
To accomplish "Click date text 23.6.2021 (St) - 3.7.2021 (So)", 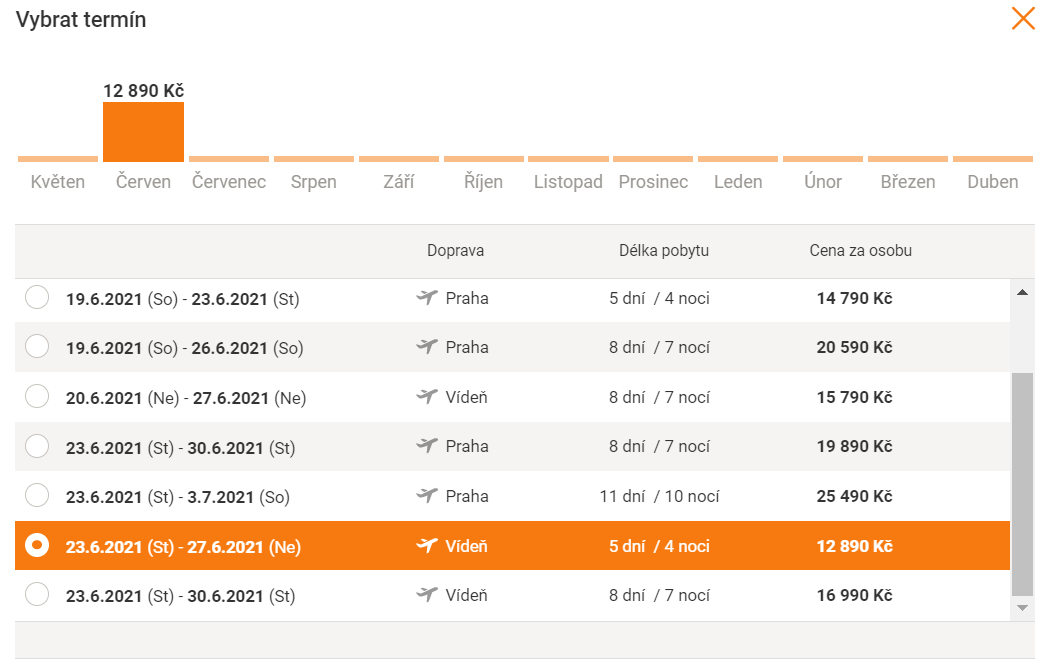I will tap(177, 497).
